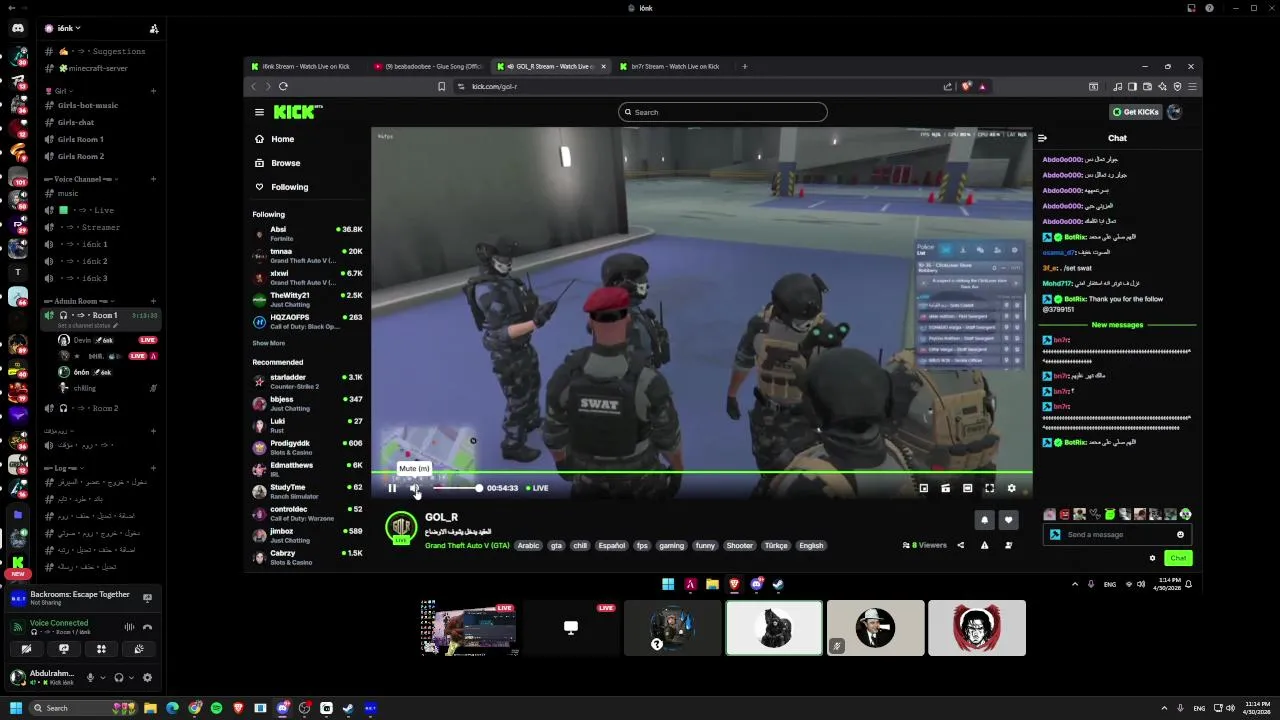1280x720 pixels.
Task: Share the stream via share icon
Action: [x=960, y=545]
